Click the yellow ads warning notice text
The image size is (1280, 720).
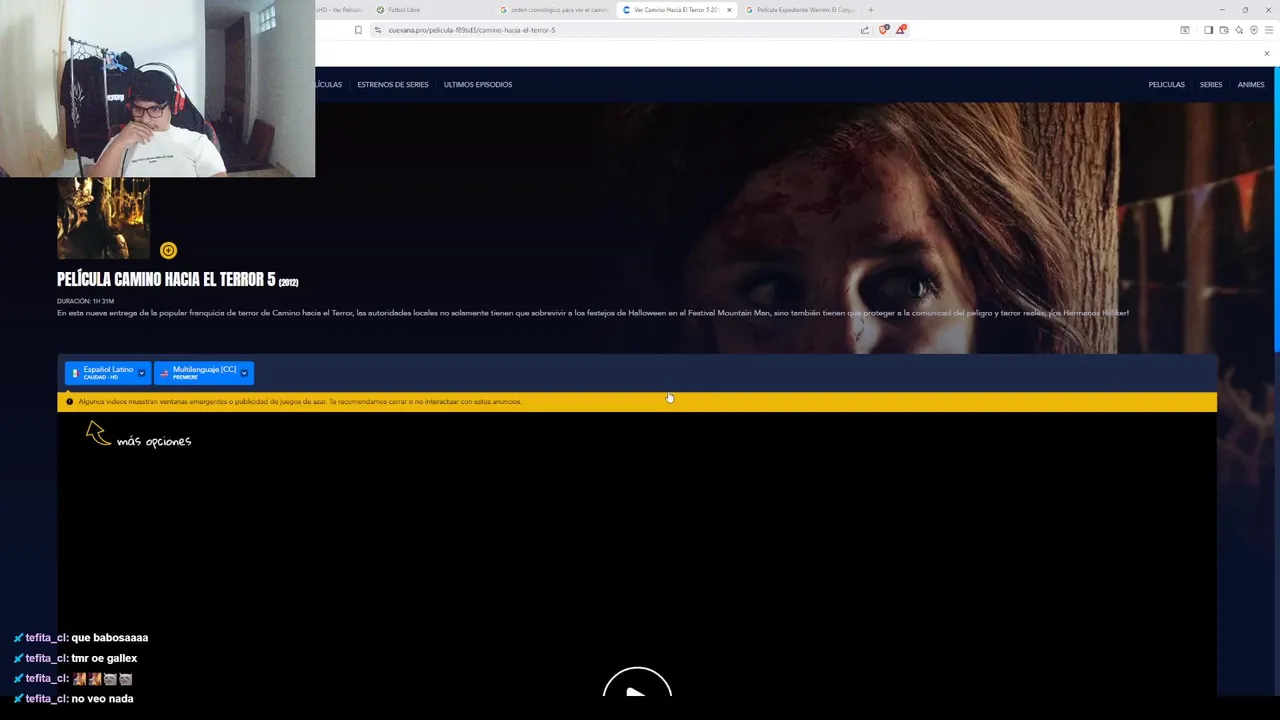(x=300, y=402)
